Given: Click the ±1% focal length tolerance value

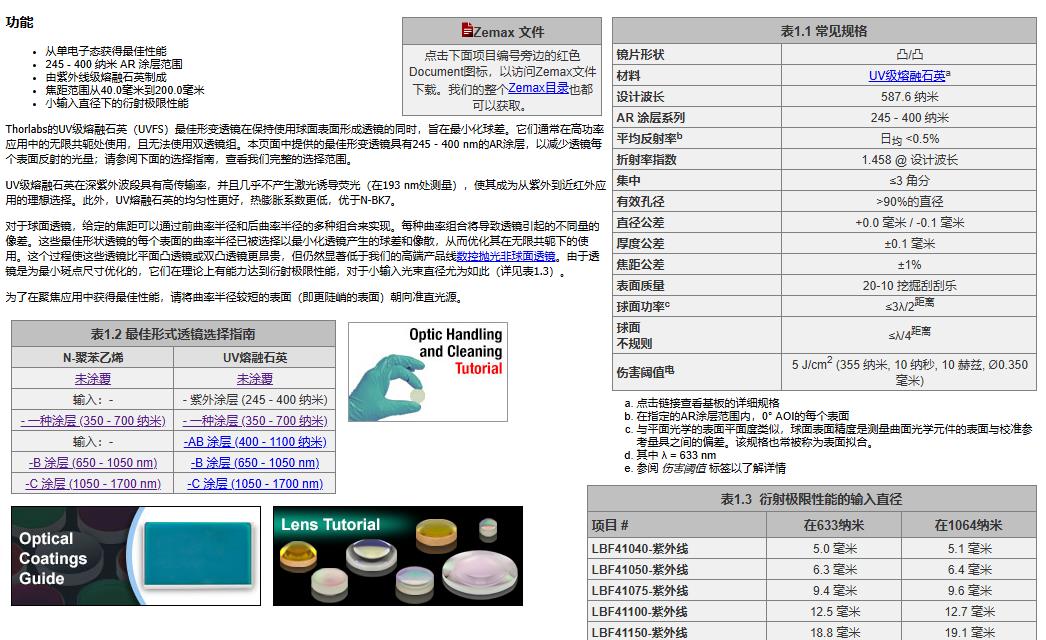Looking at the screenshot, I should click(909, 265).
